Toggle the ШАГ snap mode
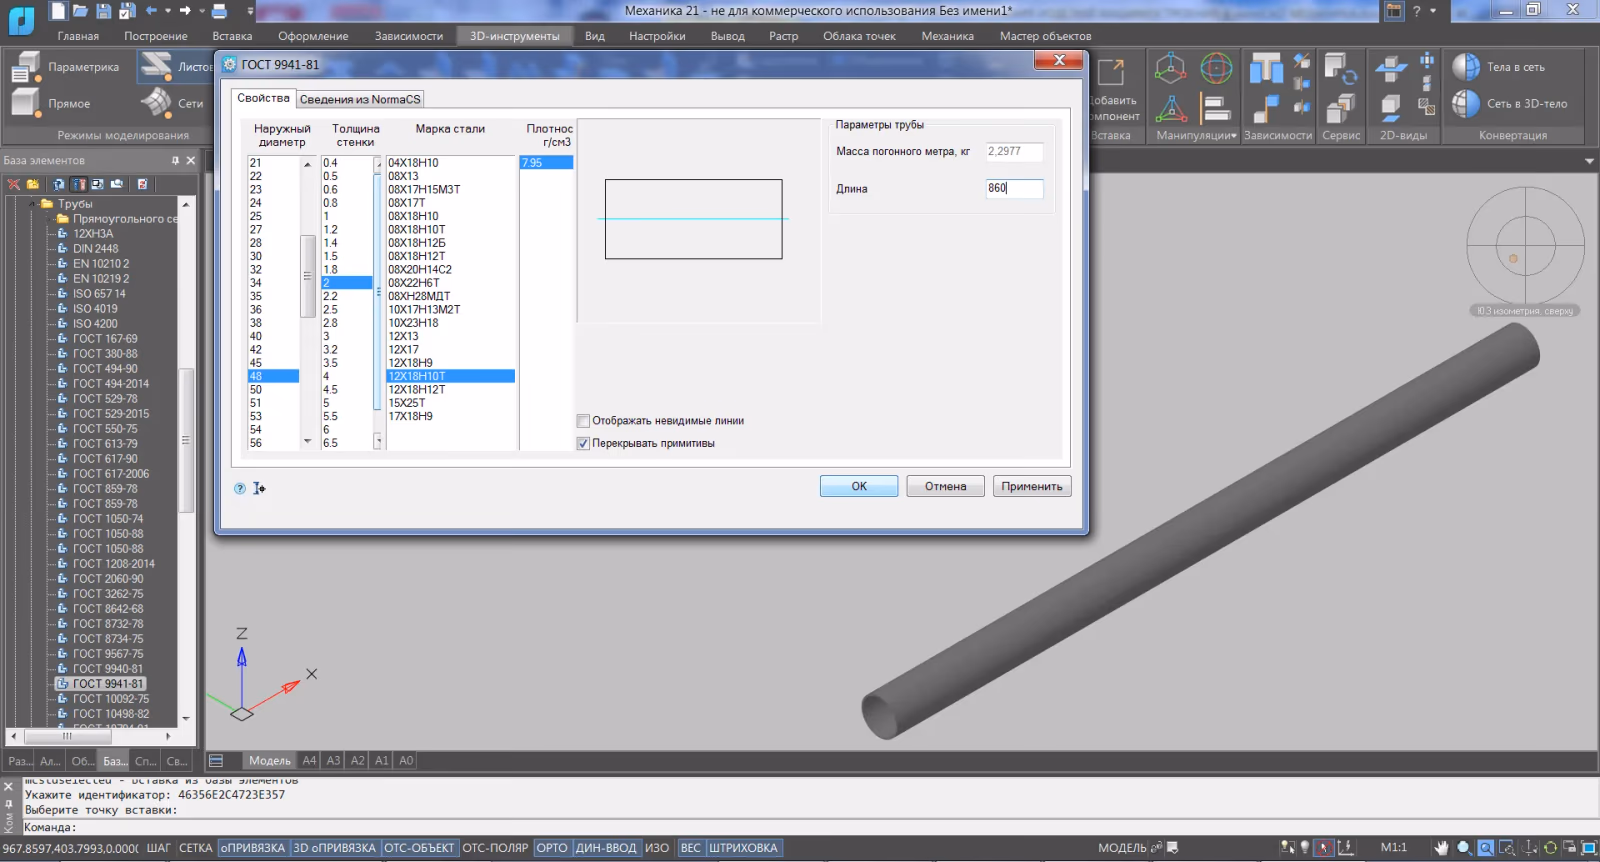The image size is (1600, 862). 159,848
